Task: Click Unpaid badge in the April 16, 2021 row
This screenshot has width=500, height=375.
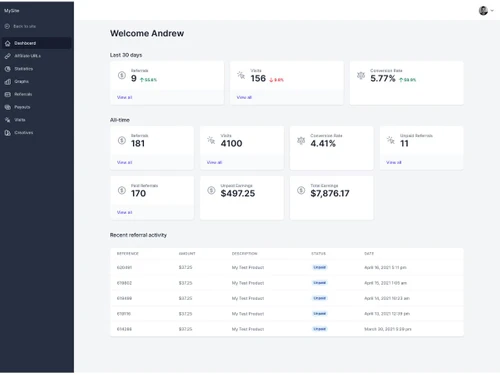Action: click(x=320, y=267)
